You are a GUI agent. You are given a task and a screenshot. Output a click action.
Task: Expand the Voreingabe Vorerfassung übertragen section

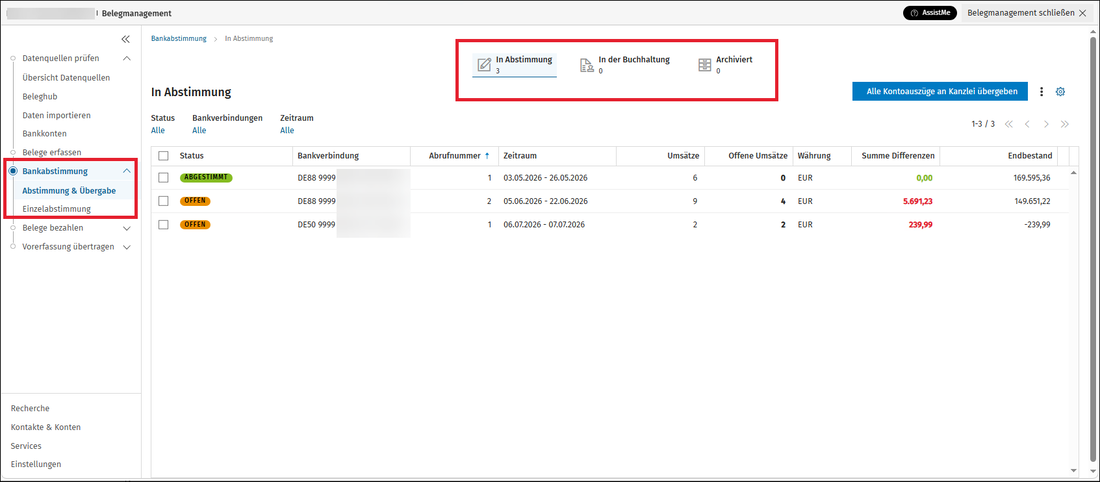click(126, 247)
